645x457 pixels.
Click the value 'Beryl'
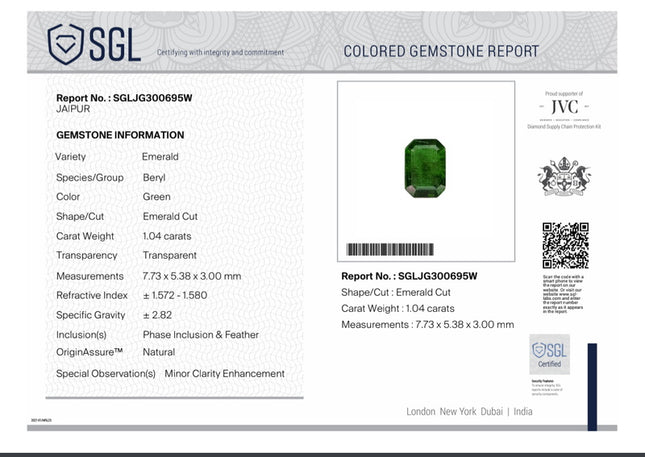coord(154,178)
